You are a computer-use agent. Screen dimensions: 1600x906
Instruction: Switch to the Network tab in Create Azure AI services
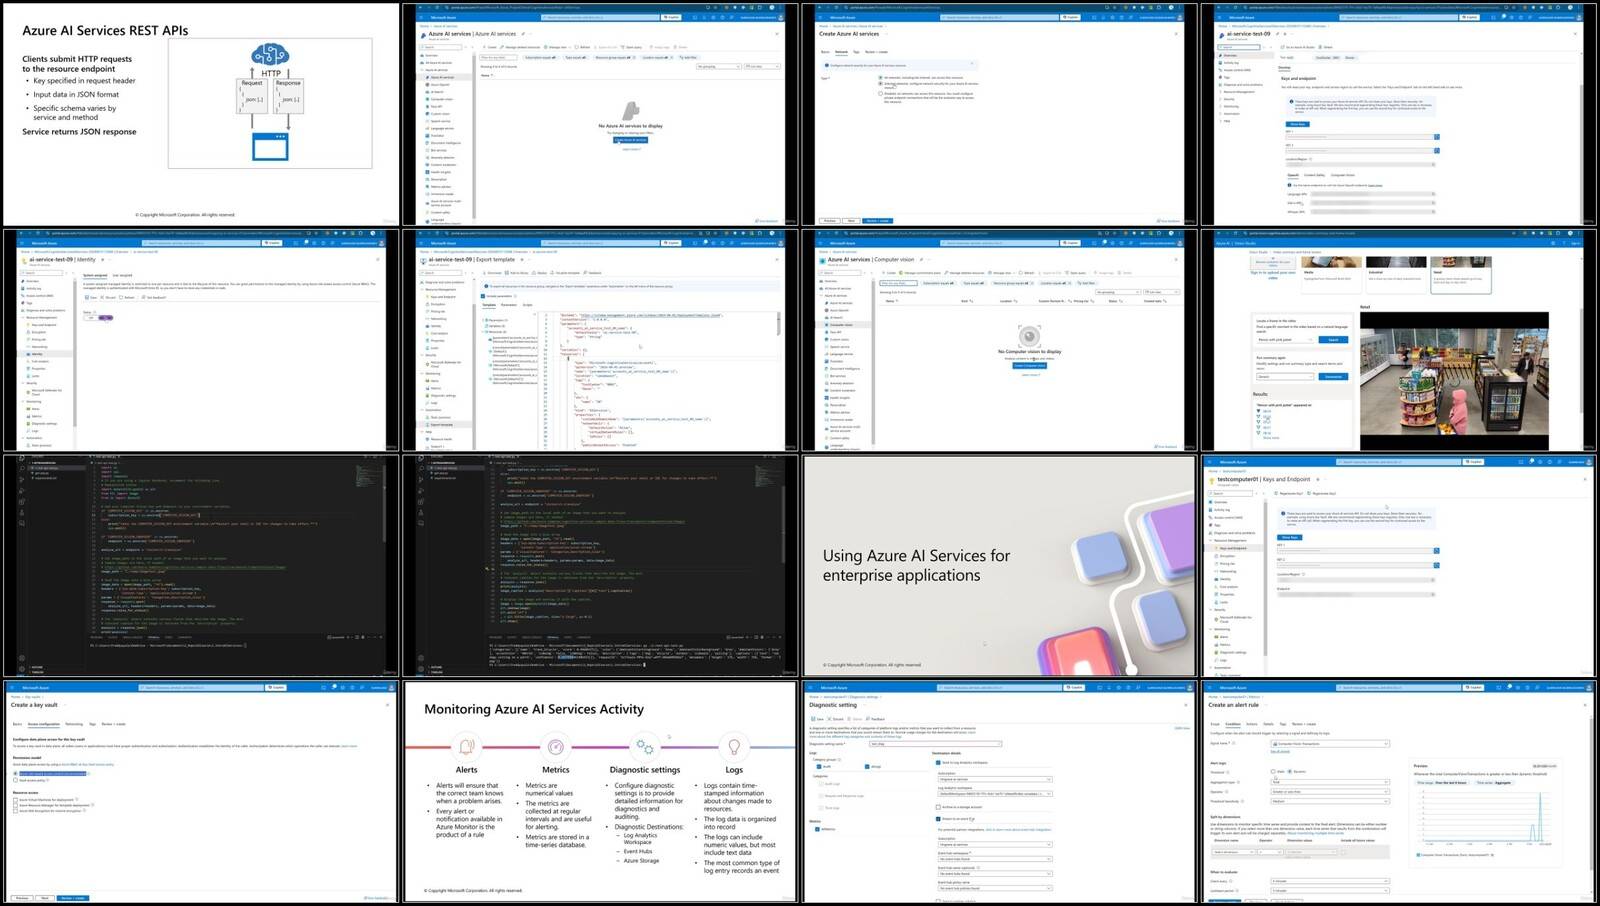(x=841, y=51)
